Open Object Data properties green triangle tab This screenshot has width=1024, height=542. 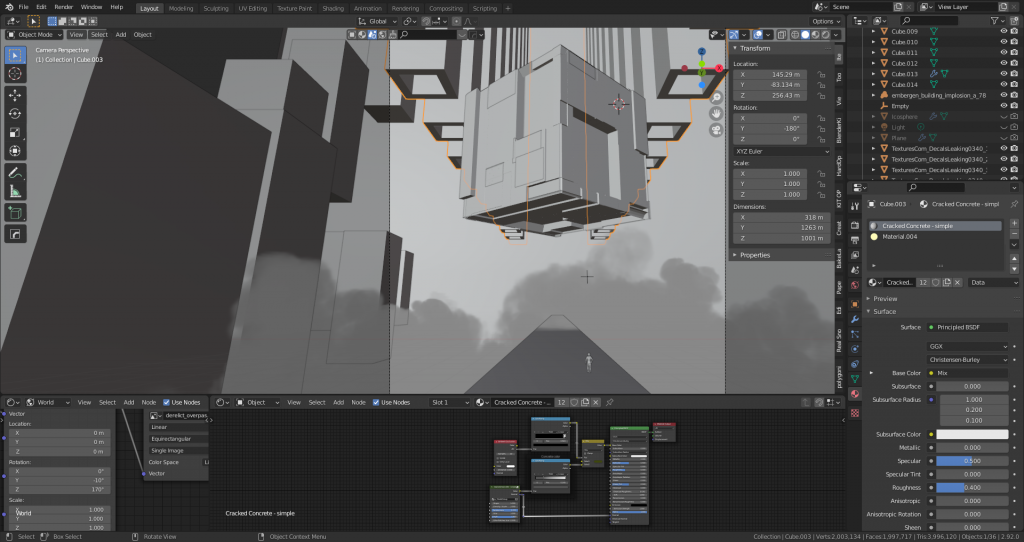(x=855, y=379)
